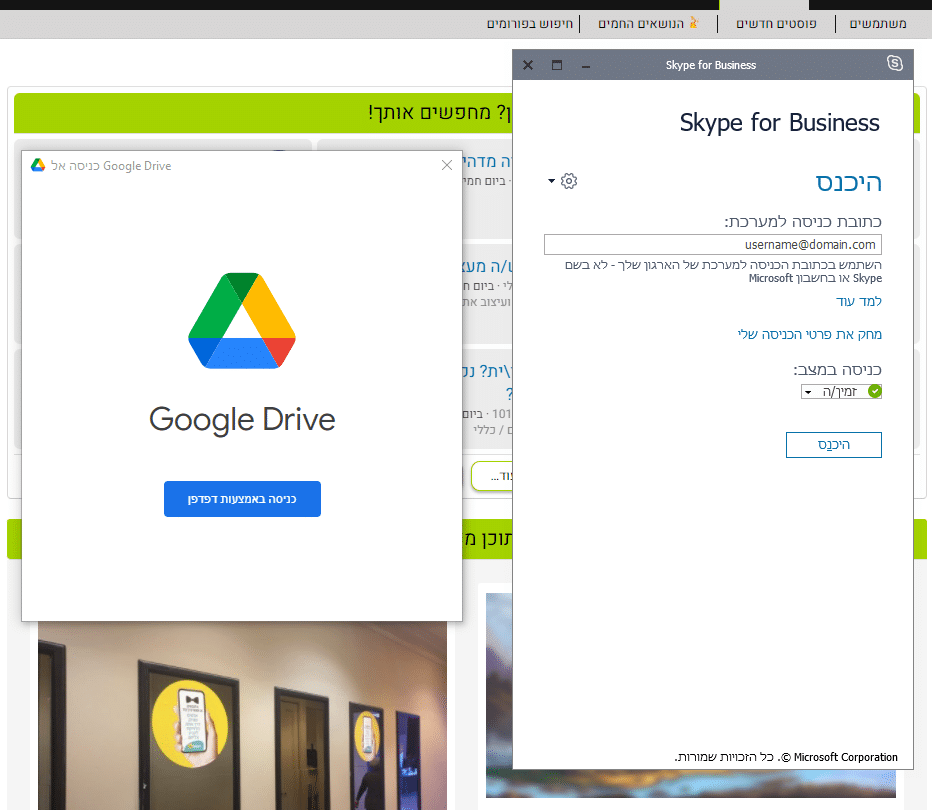Open the 'משתמשים' users menu

click(x=878, y=24)
